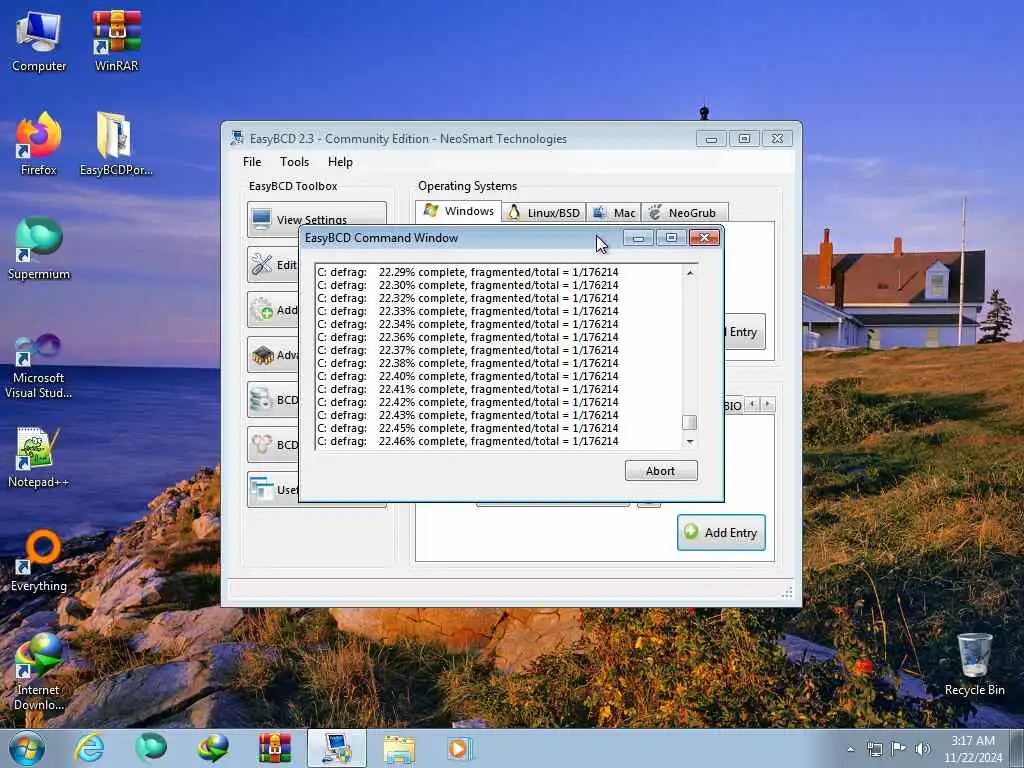The width and height of the screenshot is (1024, 768).
Task: Switch to the Windows operating systems tab
Action: [458, 211]
